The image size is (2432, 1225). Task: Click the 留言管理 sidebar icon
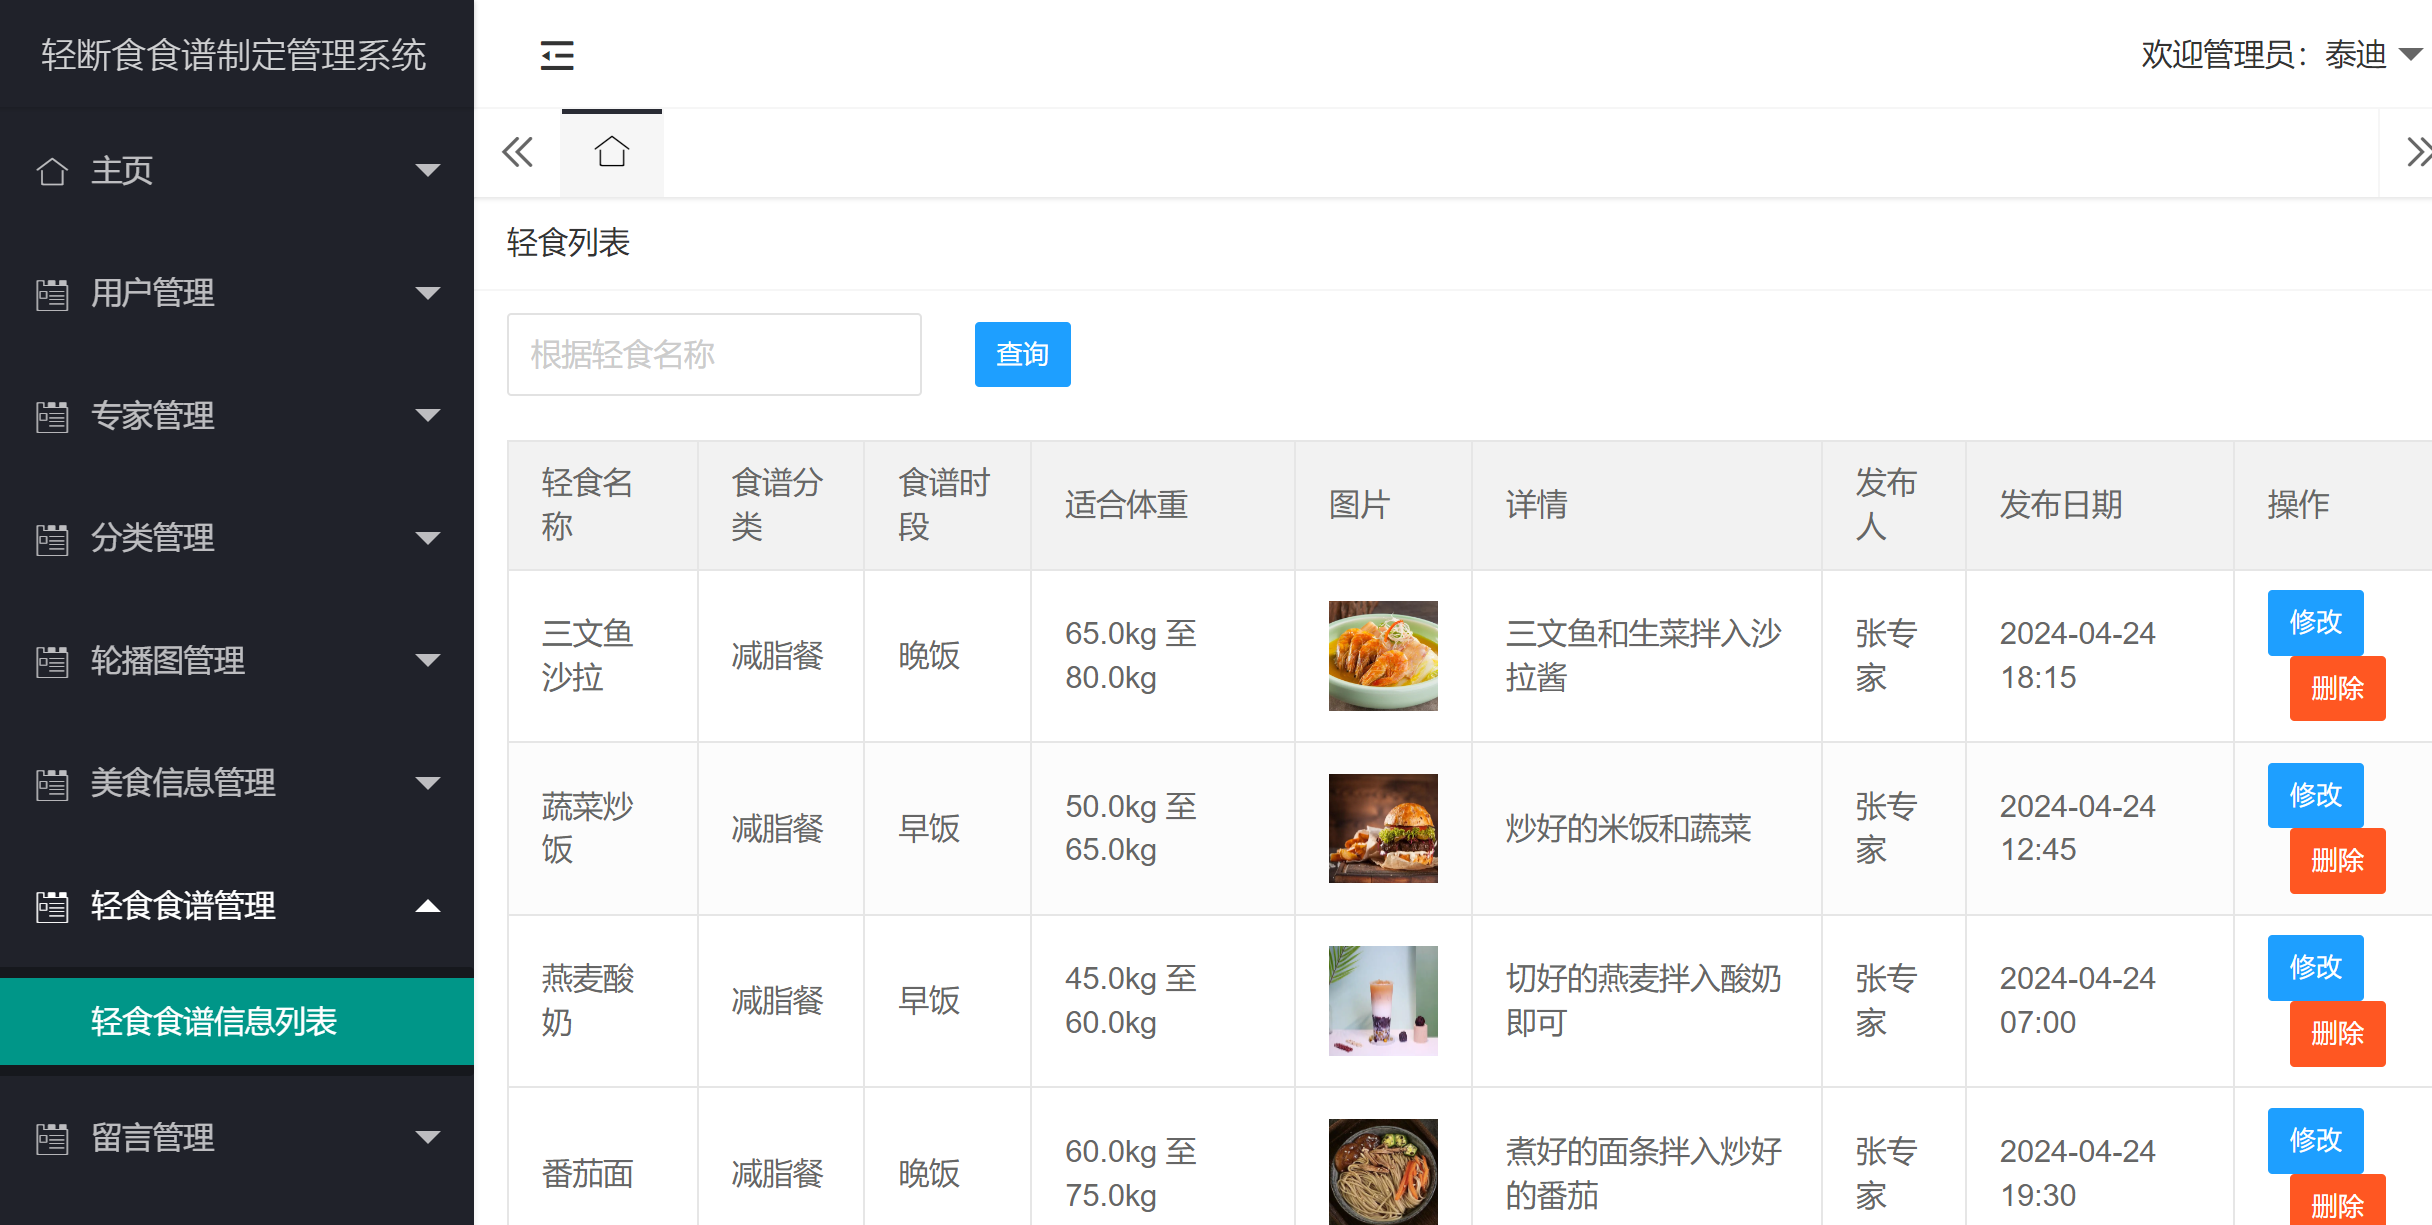pyautogui.click(x=52, y=1139)
